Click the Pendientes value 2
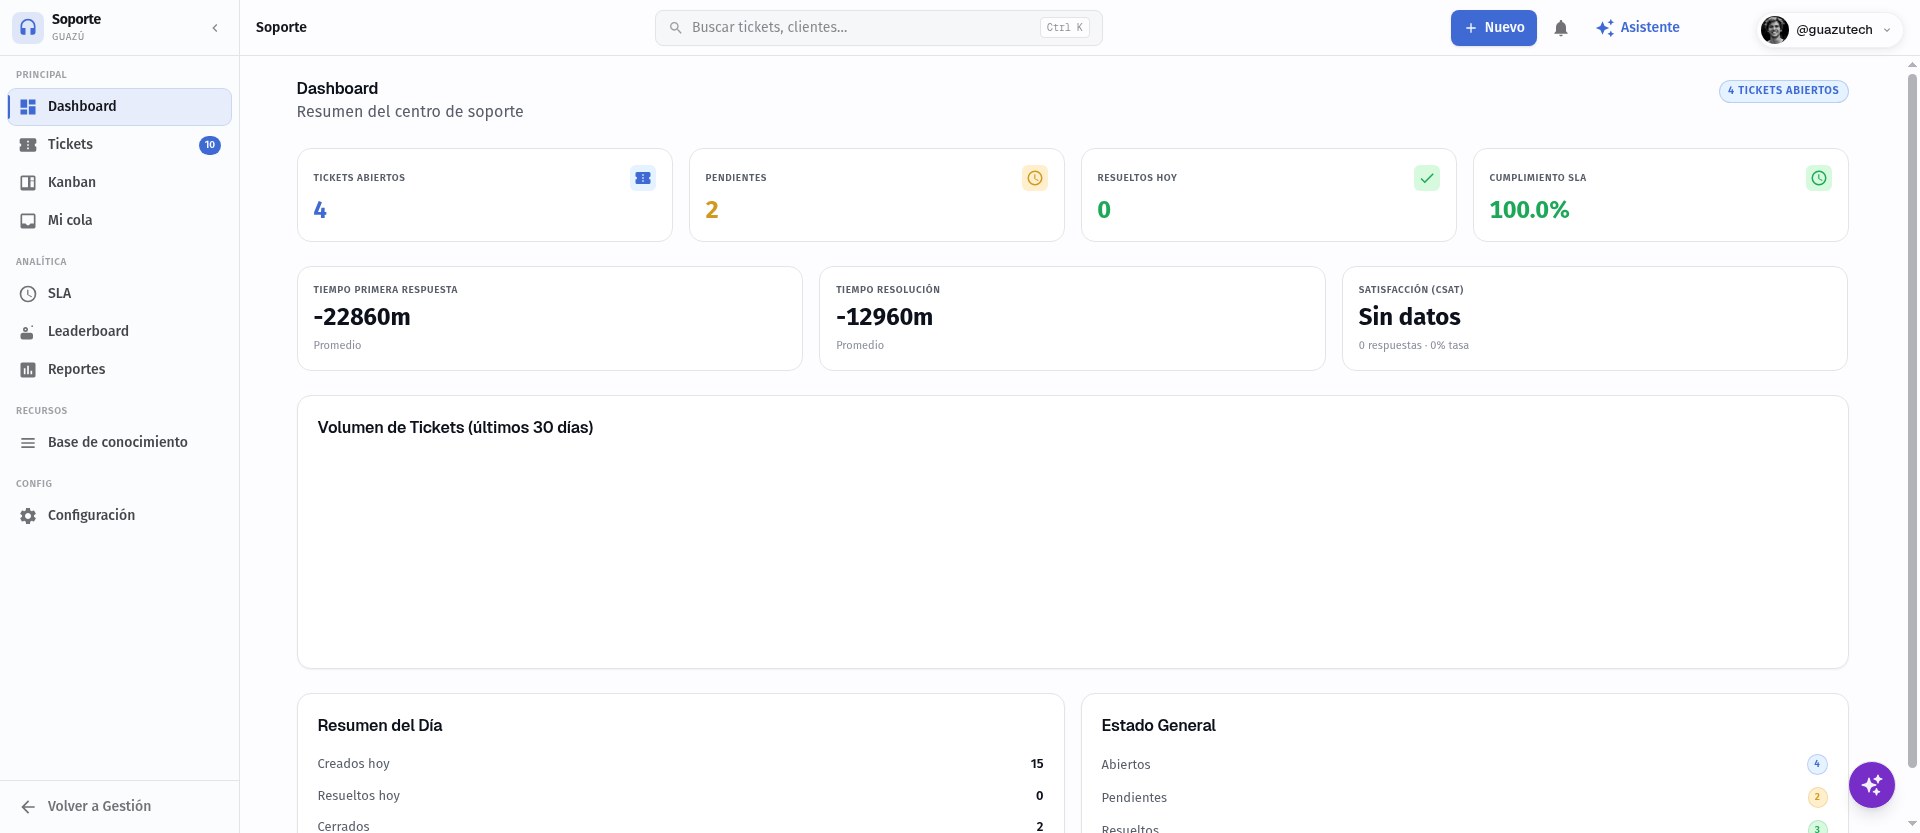The height and width of the screenshot is (833, 1920). pos(712,210)
